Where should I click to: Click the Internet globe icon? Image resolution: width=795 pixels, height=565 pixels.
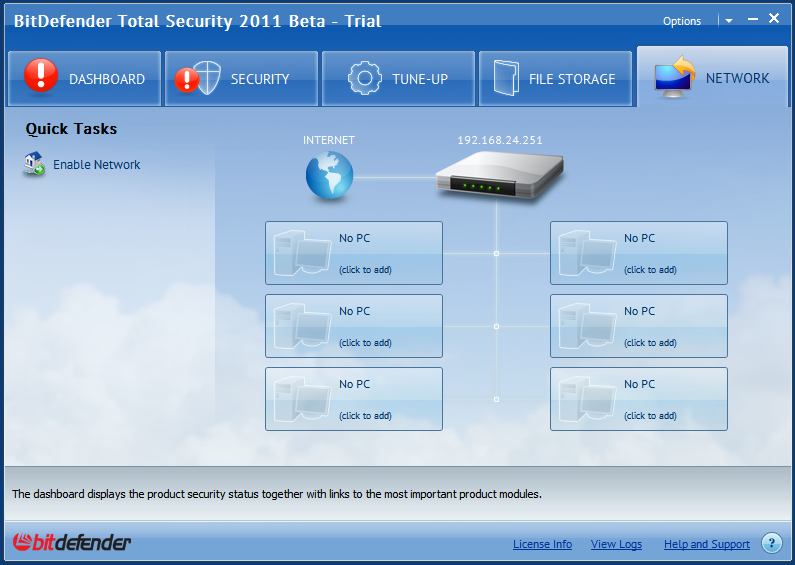(x=330, y=175)
